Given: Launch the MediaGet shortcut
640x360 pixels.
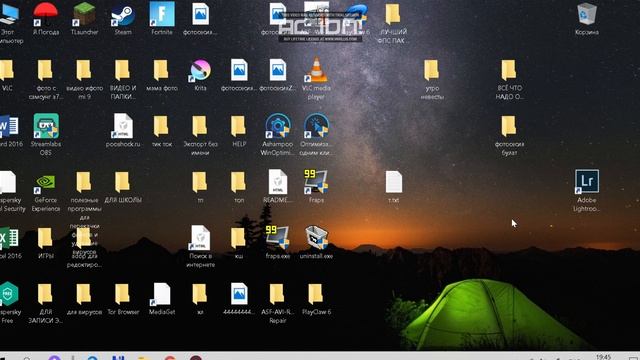Looking at the screenshot, I should (162, 294).
